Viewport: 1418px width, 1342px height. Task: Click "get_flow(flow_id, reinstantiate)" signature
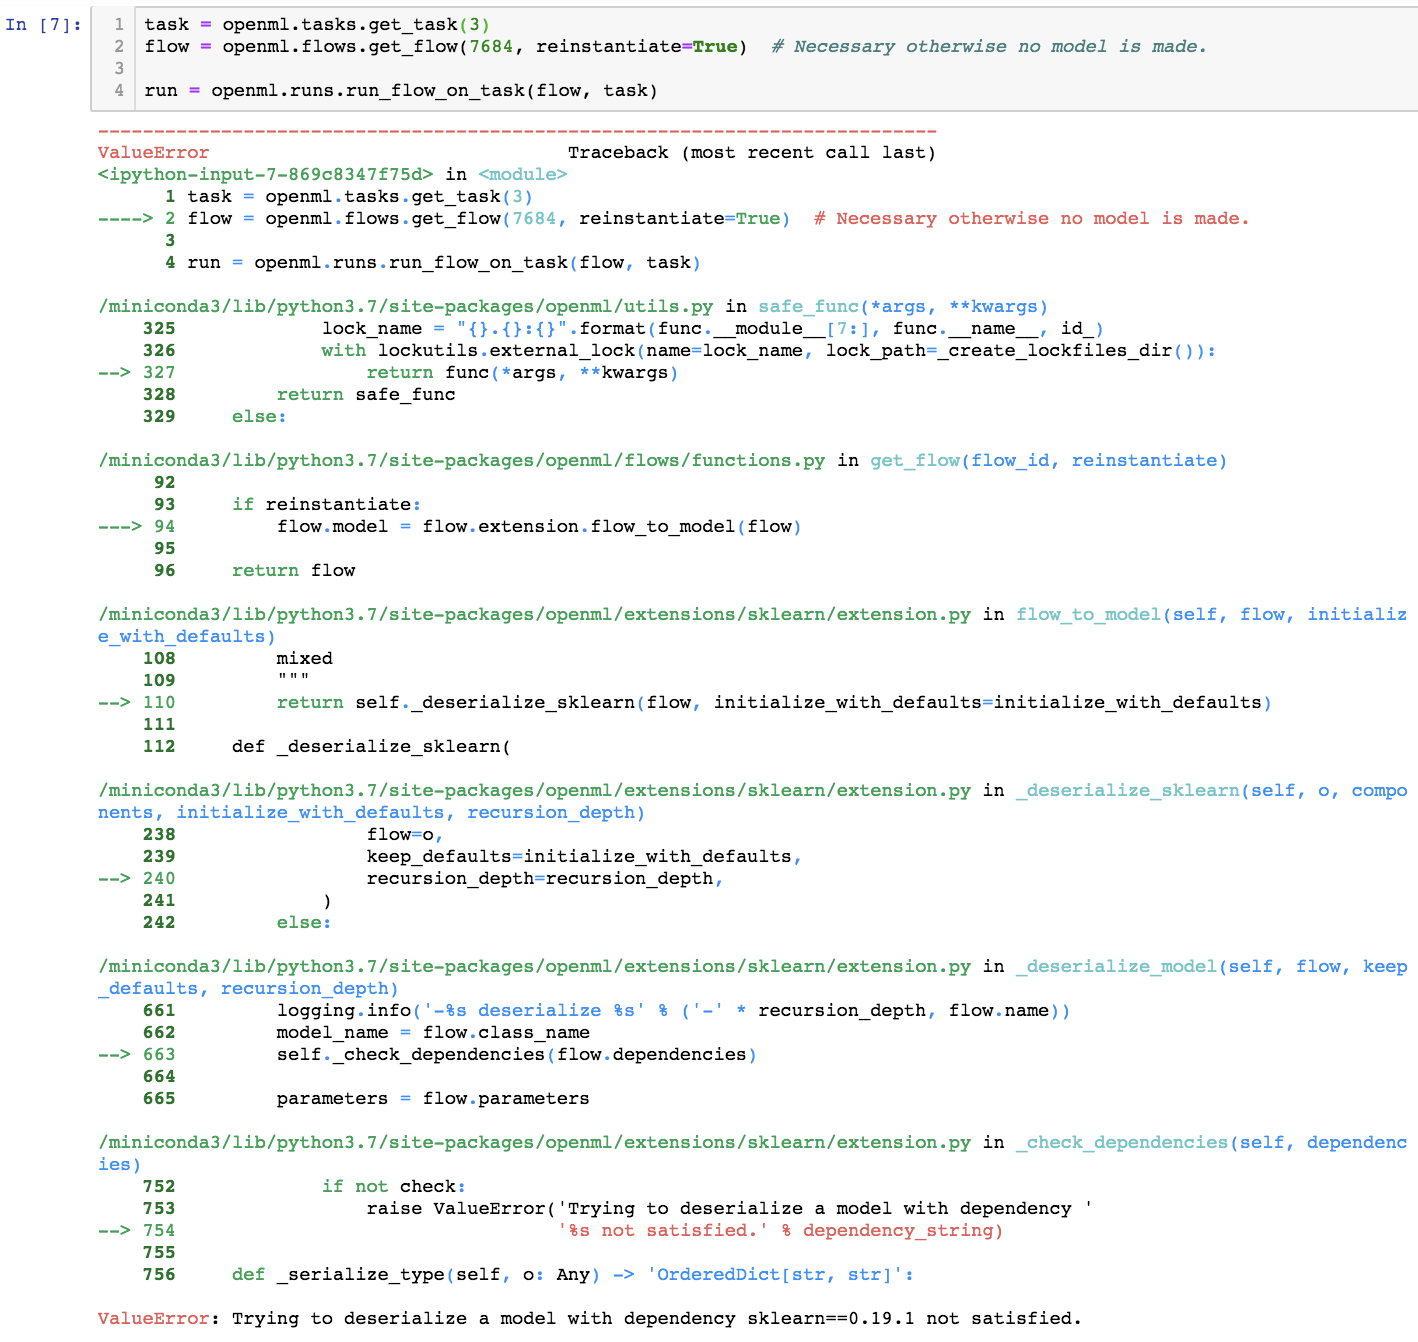tap(1048, 460)
